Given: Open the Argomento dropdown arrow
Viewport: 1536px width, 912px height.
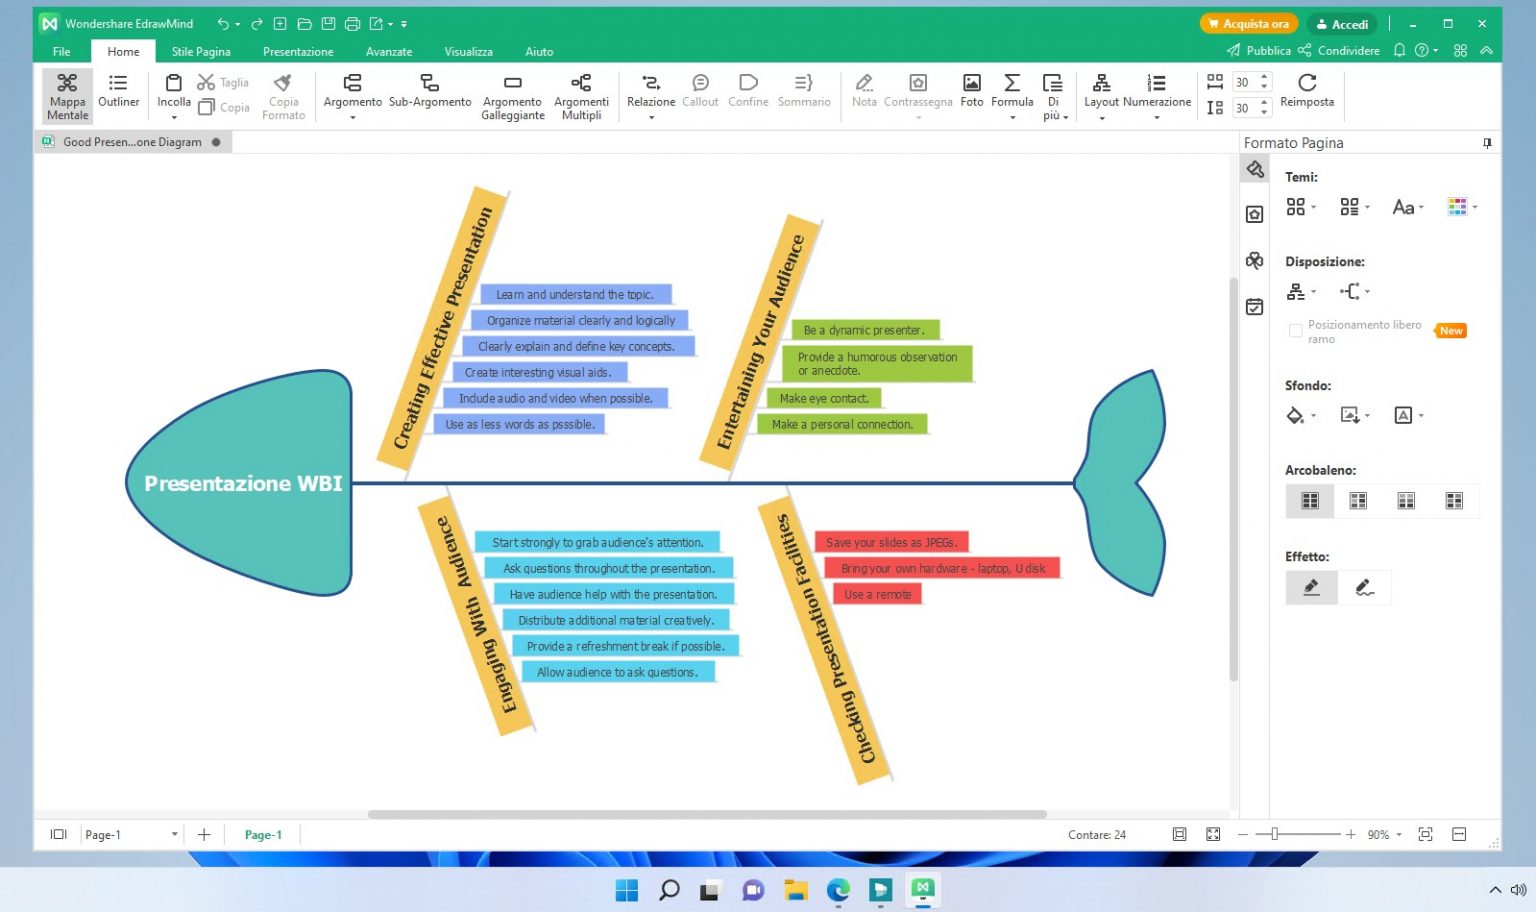Looking at the screenshot, I should pyautogui.click(x=352, y=116).
